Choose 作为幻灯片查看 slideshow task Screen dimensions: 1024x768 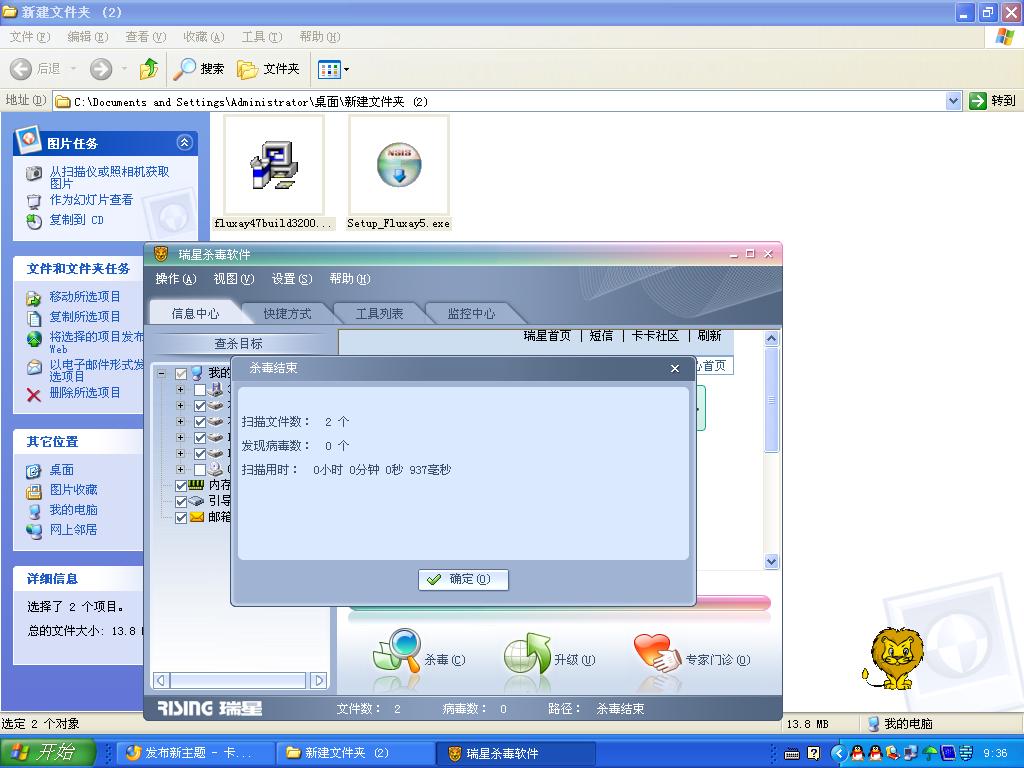pyautogui.click(x=91, y=200)
